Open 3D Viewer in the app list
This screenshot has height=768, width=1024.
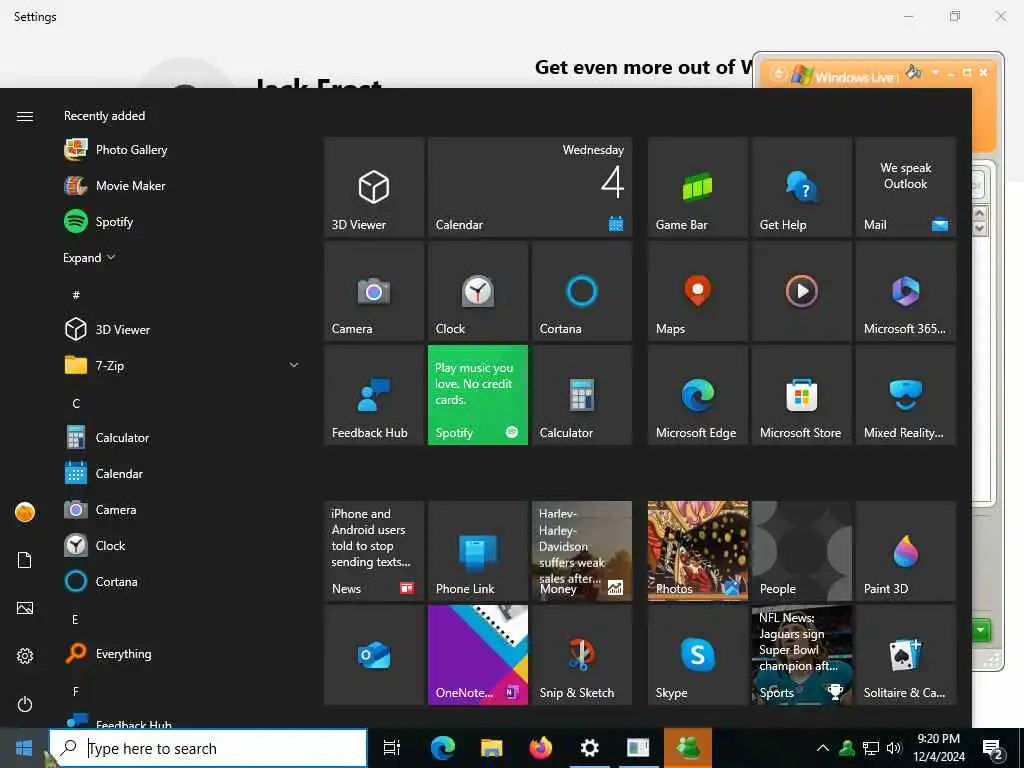(x=182, y=329)
